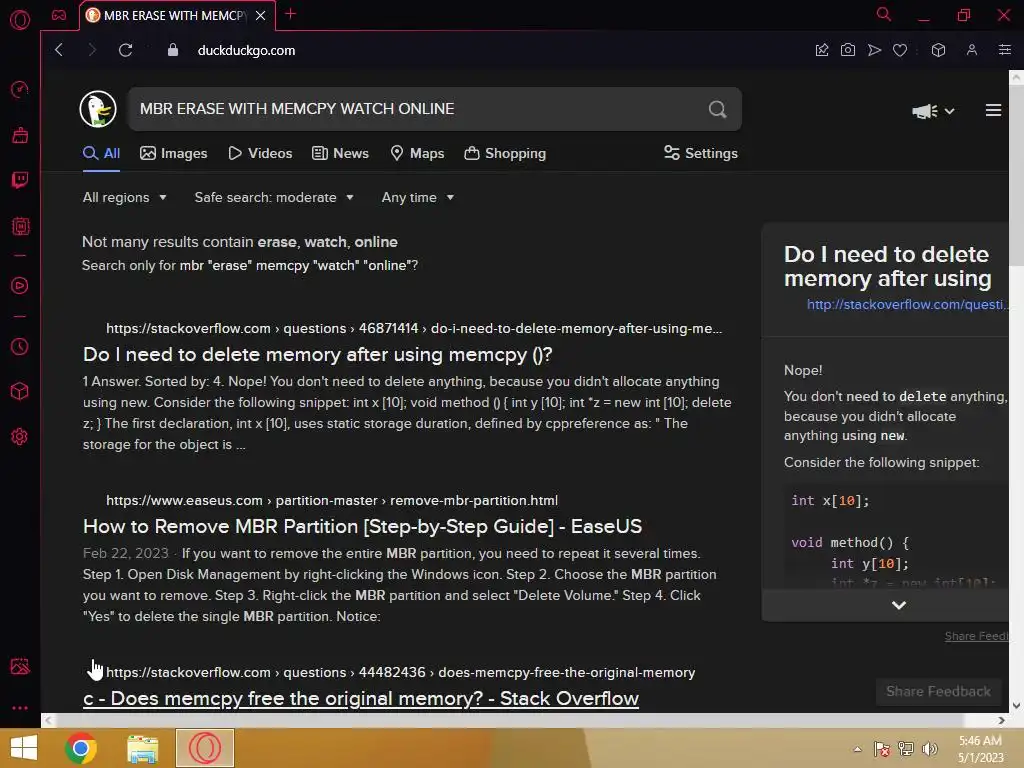Viewport: 1024px width, 768px height.
Task: Submit search with the magnifier button
Action: pyautogui.click(x=717, y=109)
